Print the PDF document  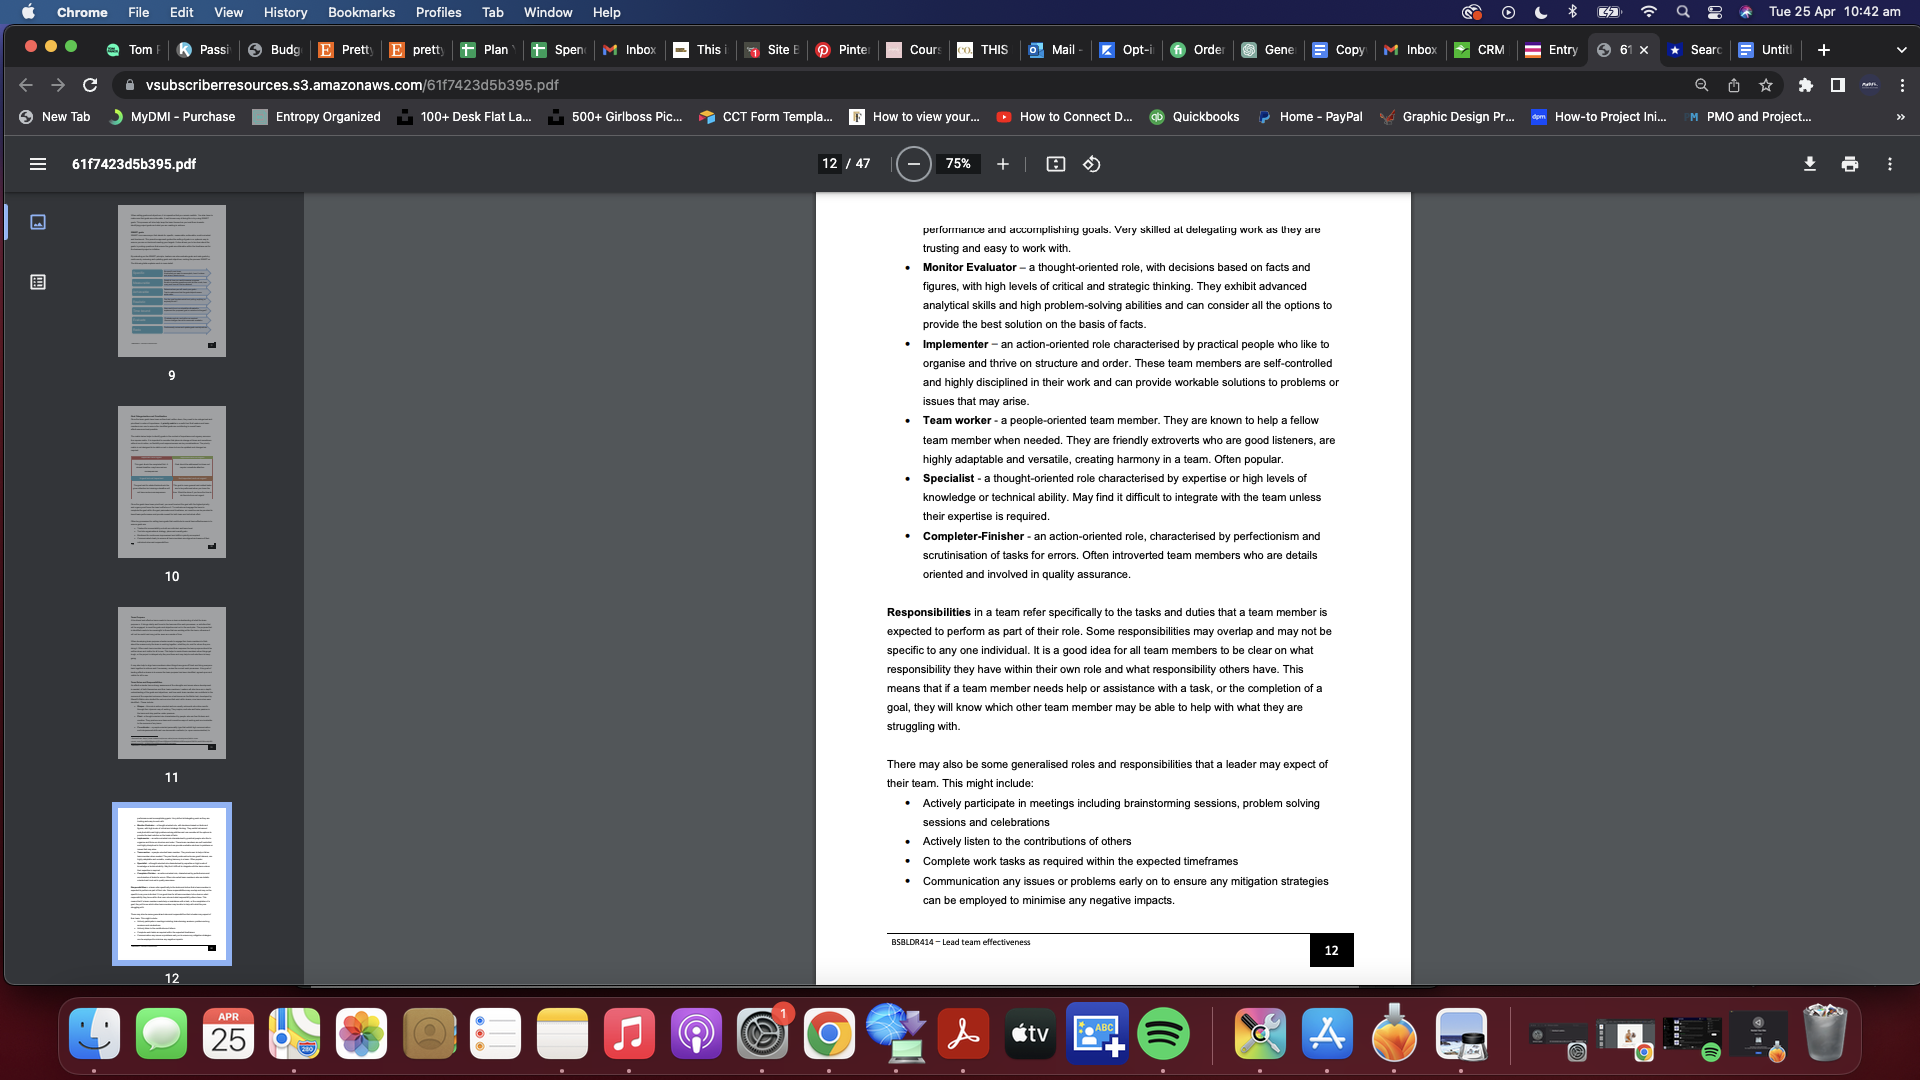tap(1849, 163)
